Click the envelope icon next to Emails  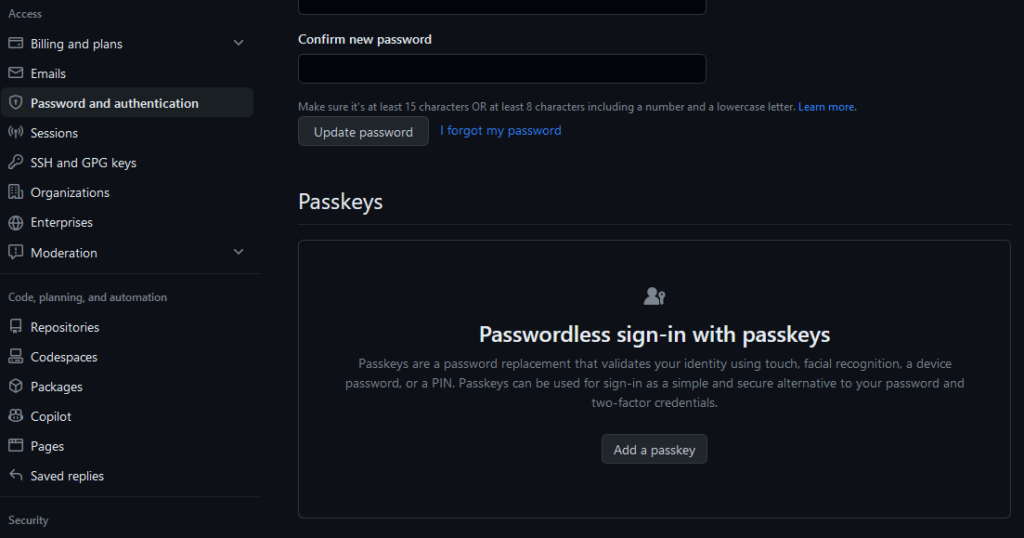(x=16, y=73)
